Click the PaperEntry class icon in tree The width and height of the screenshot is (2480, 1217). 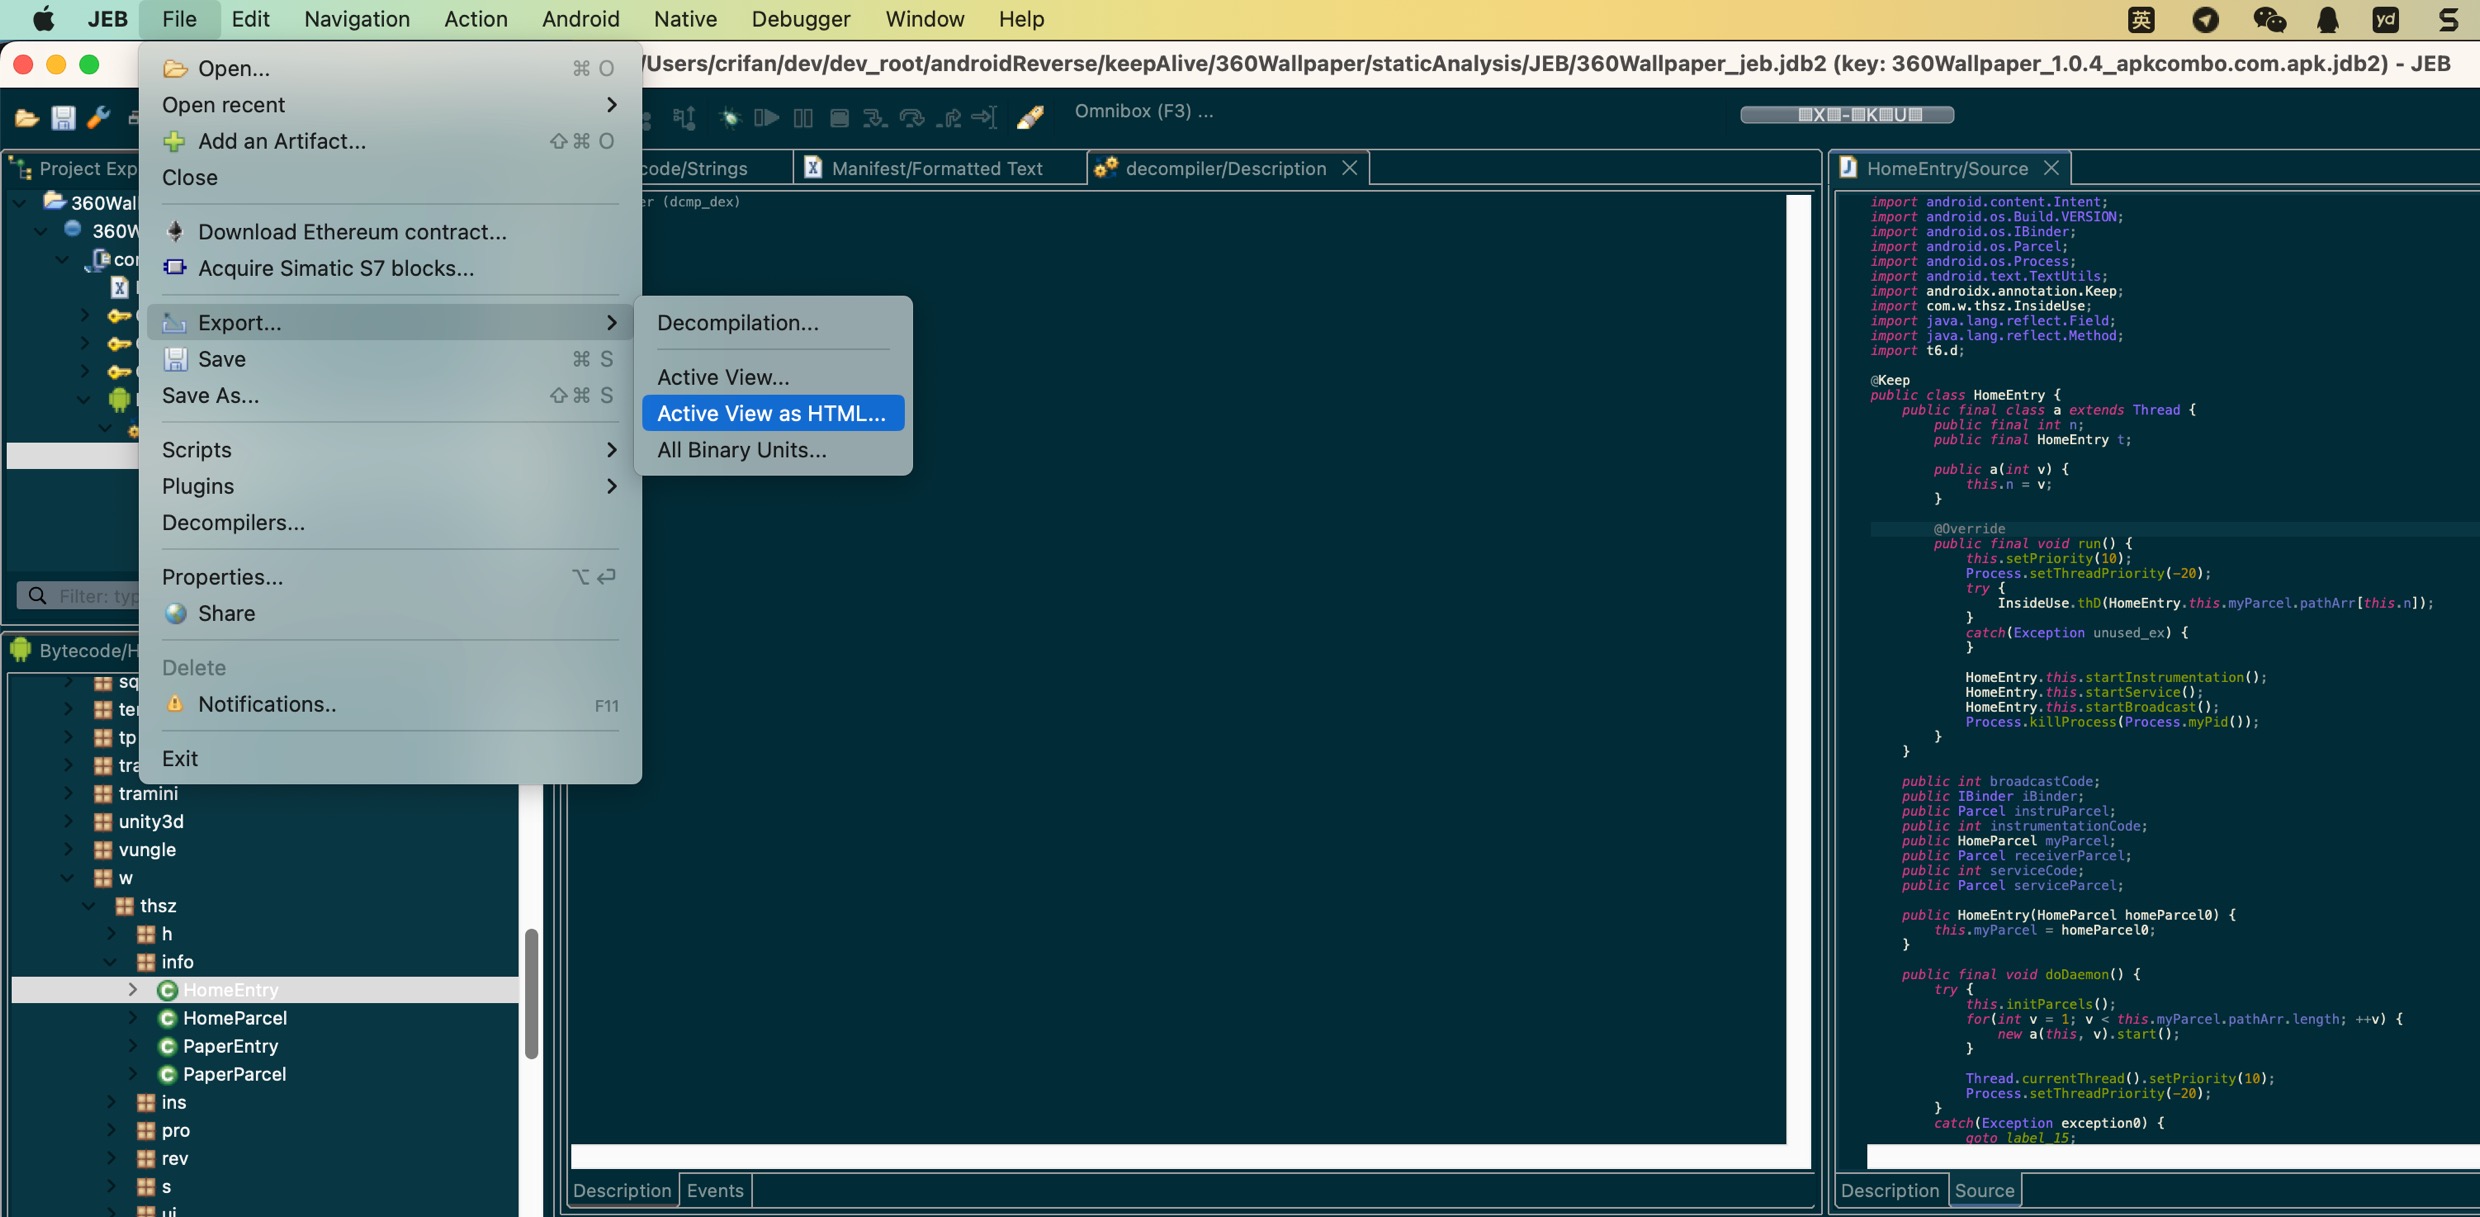167,1046
